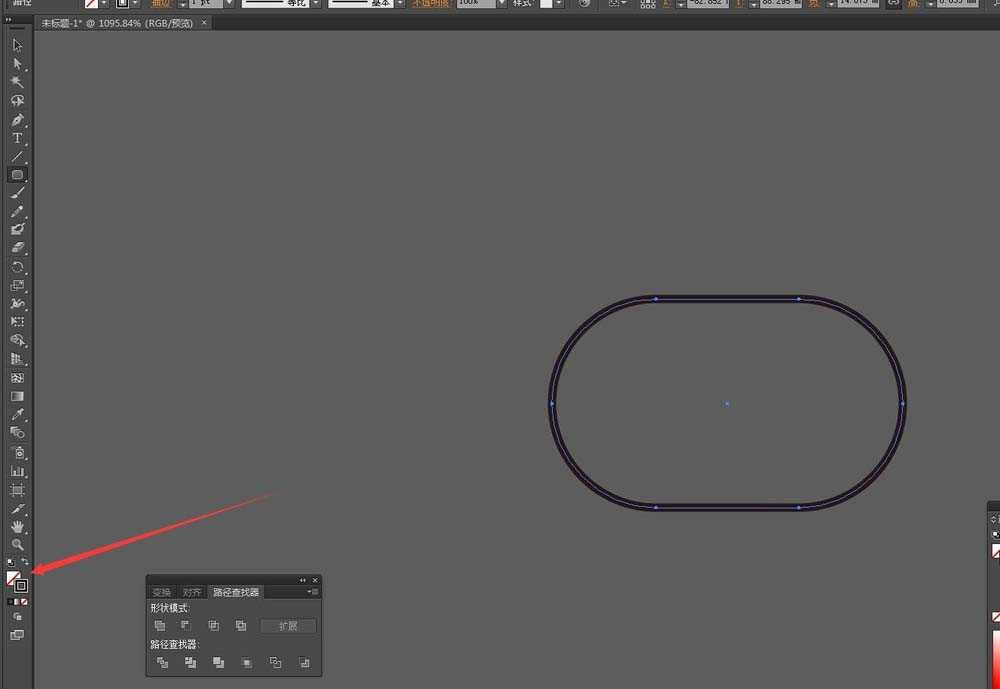Reset to default fill and stroke
This screenshot has height=689, width=1000.
click(10, 562)
